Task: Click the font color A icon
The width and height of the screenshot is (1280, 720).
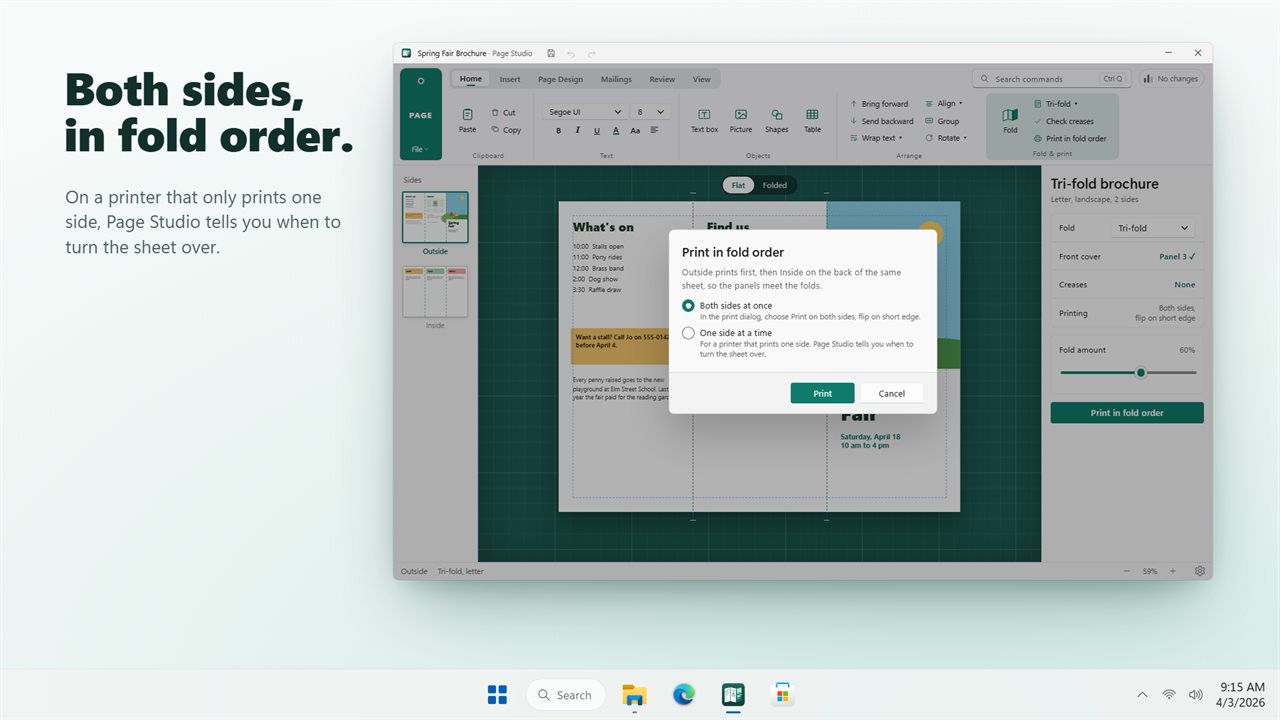Action: (x=616, y=131)
